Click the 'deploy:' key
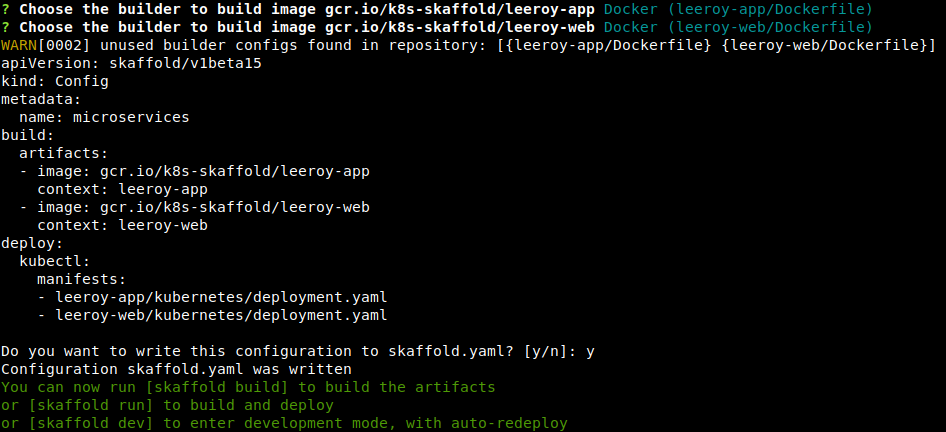 click(x=32, y=243)
